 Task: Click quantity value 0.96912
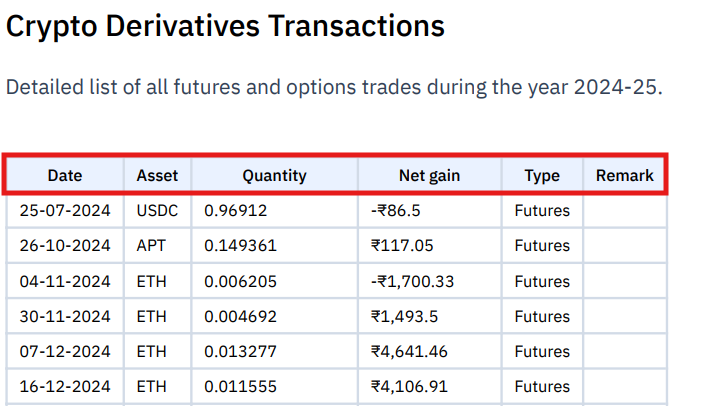236,210
